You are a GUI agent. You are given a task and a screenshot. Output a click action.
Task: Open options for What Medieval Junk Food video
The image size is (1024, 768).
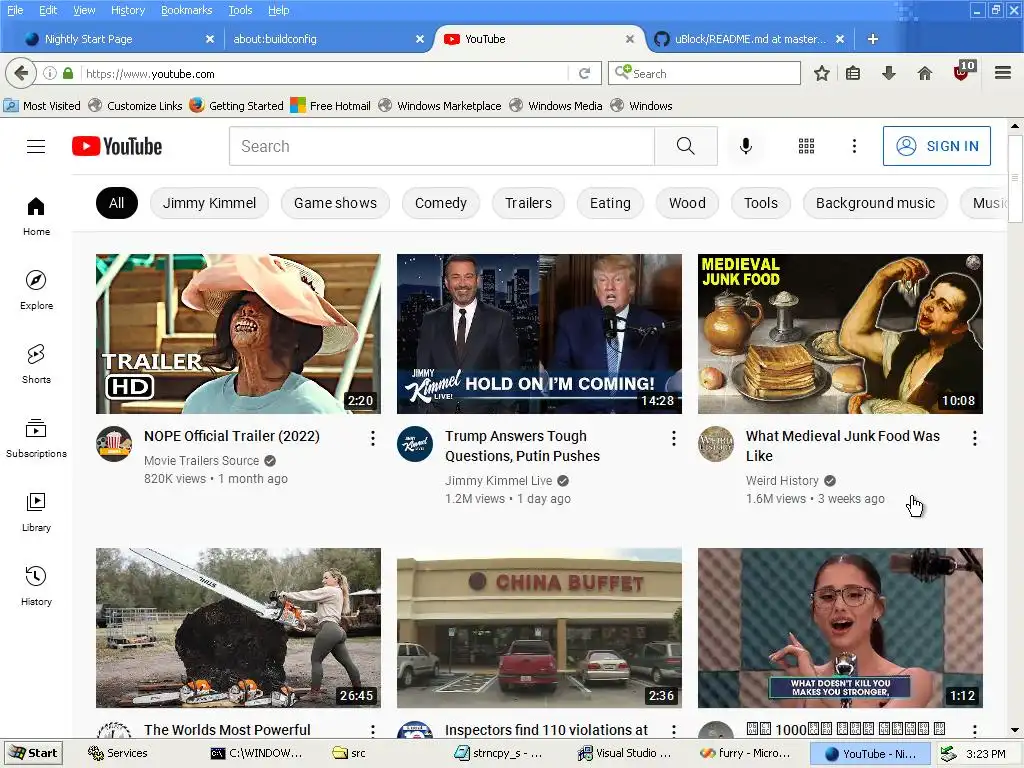coord(974,439)
